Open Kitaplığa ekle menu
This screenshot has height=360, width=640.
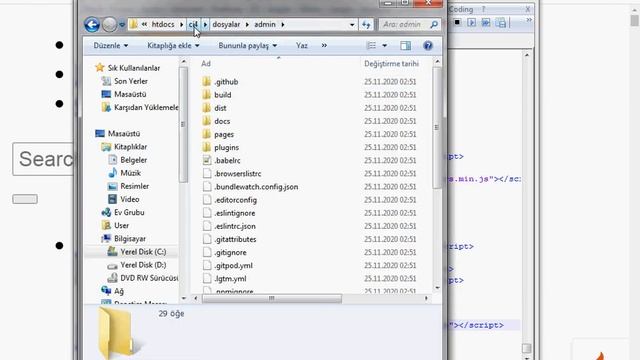tap(173, 46)
